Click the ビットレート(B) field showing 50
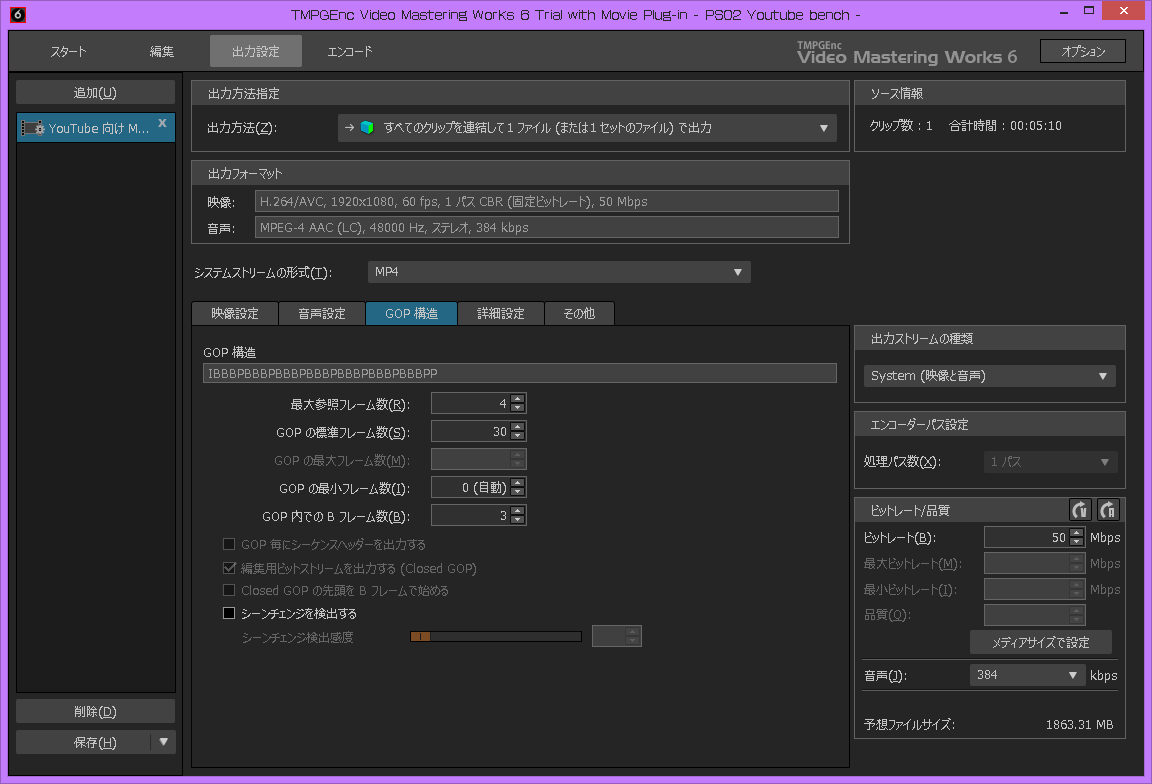Screen dimensions: 1152x784 click(x=1027, y=537)
